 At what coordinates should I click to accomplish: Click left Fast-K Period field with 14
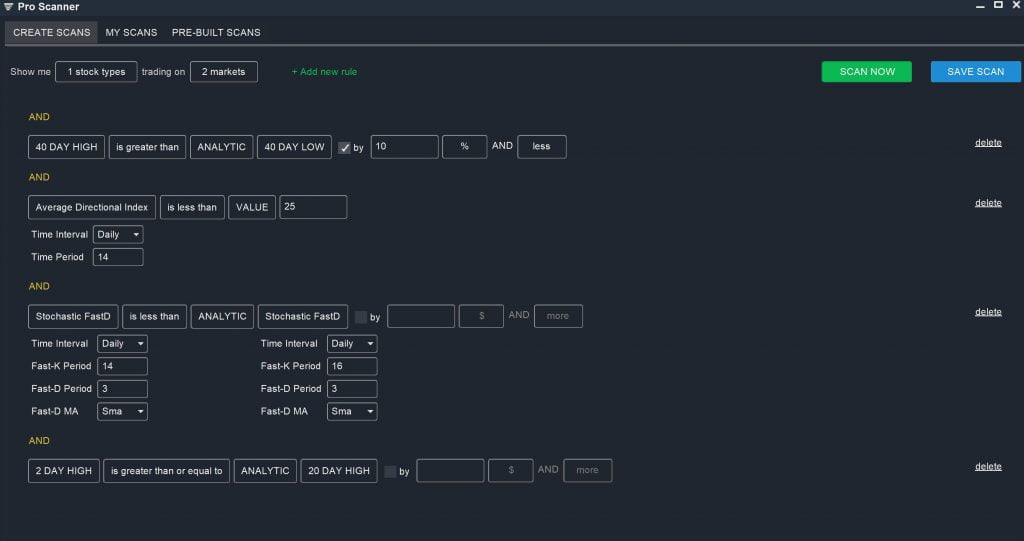pos(122,366)
